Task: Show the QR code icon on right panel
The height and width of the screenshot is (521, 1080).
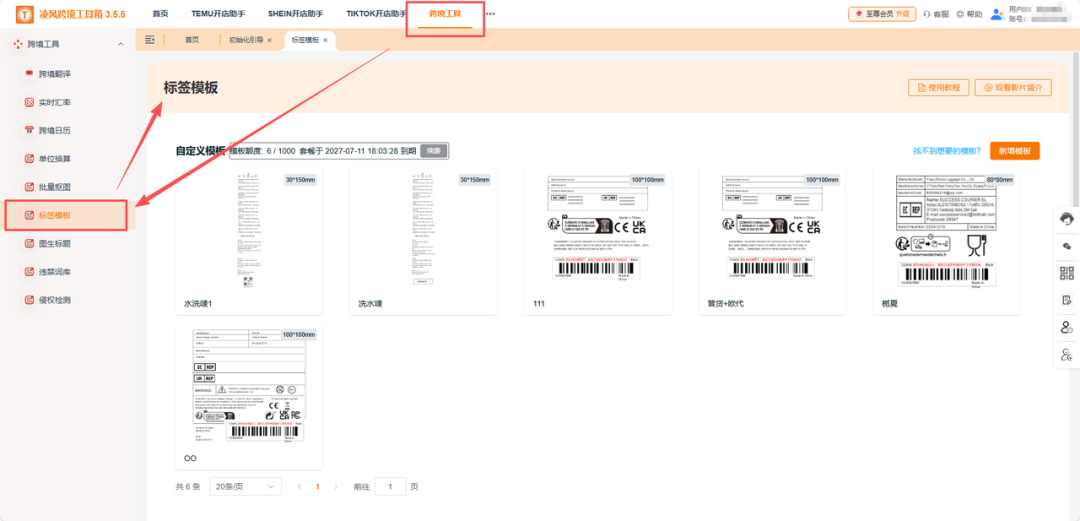Action: [x=1067, y=273]
